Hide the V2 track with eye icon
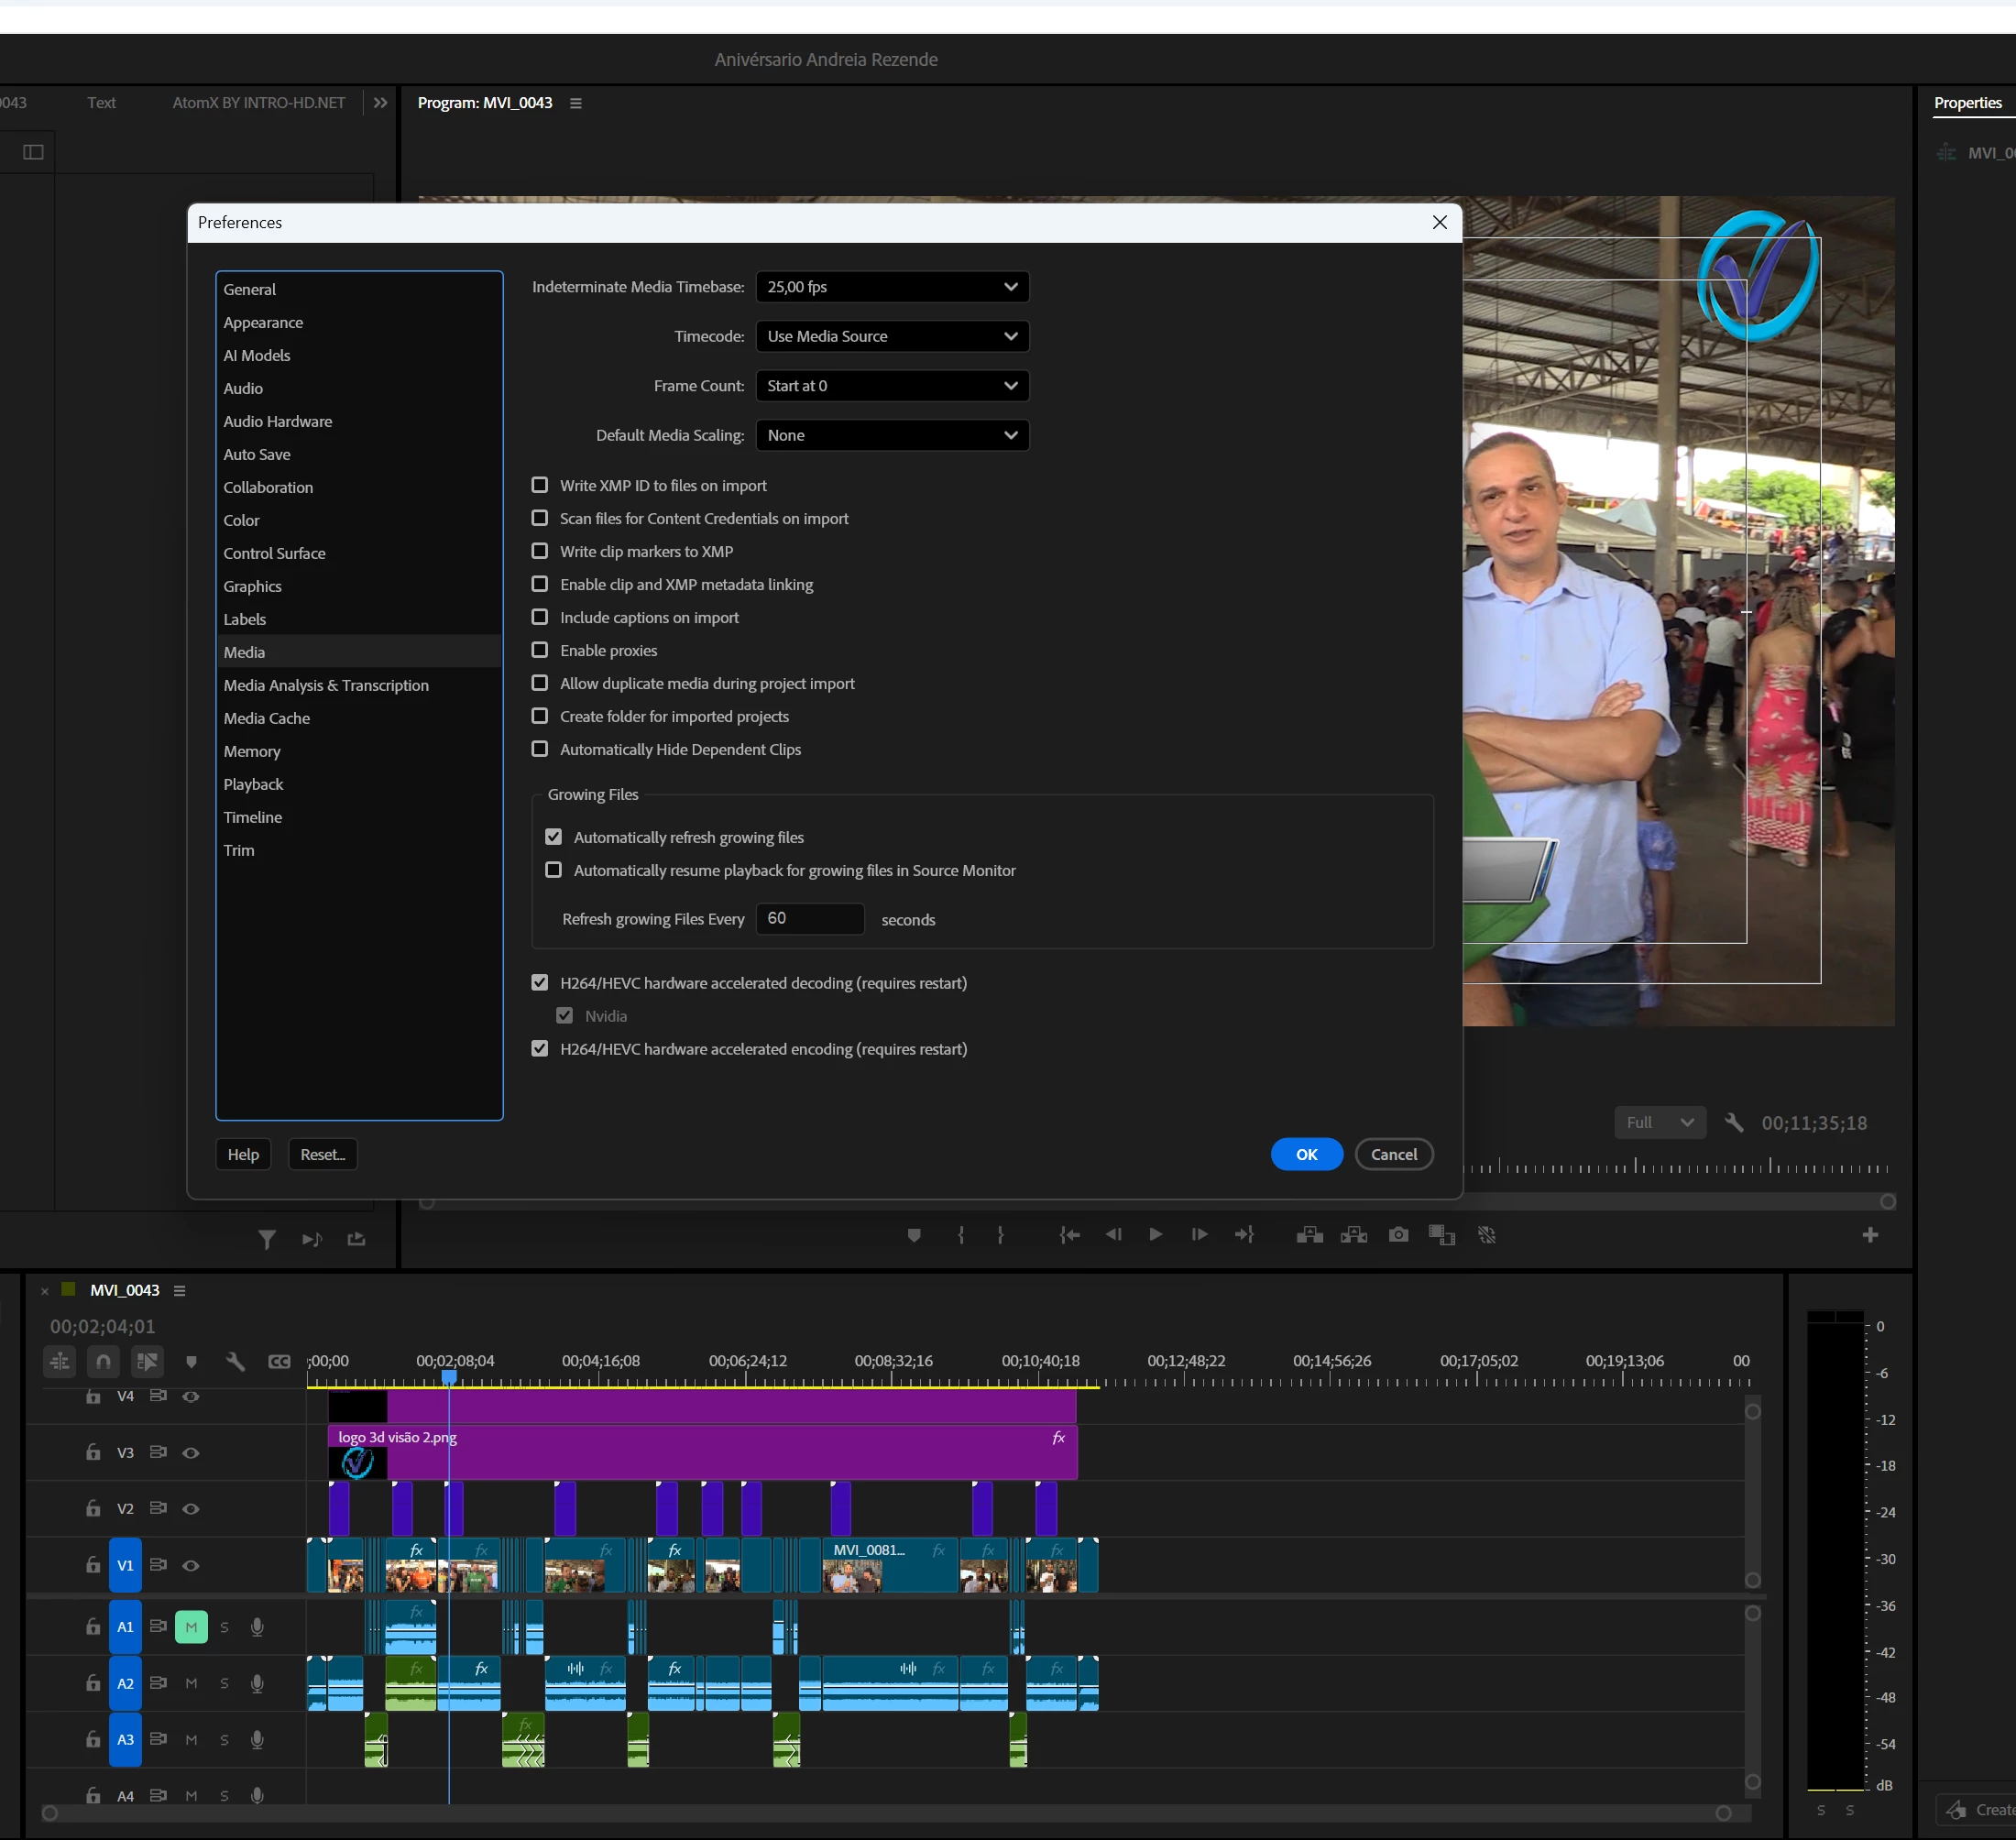The image size is (2016, 1840). point(191,1509)
